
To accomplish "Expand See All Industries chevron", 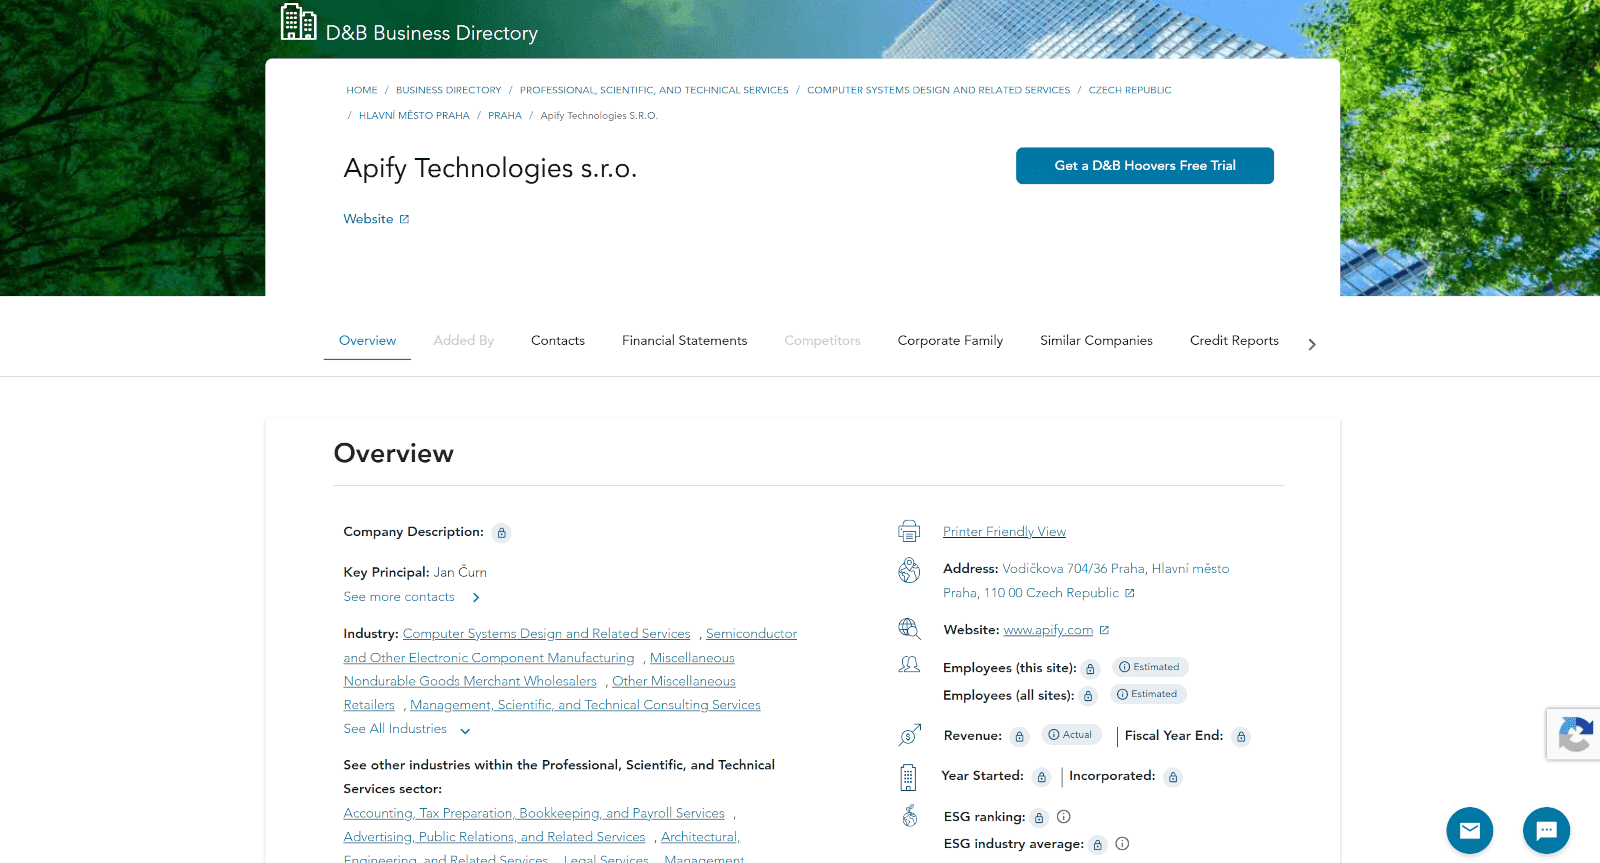I will click(x=465, y=731).
